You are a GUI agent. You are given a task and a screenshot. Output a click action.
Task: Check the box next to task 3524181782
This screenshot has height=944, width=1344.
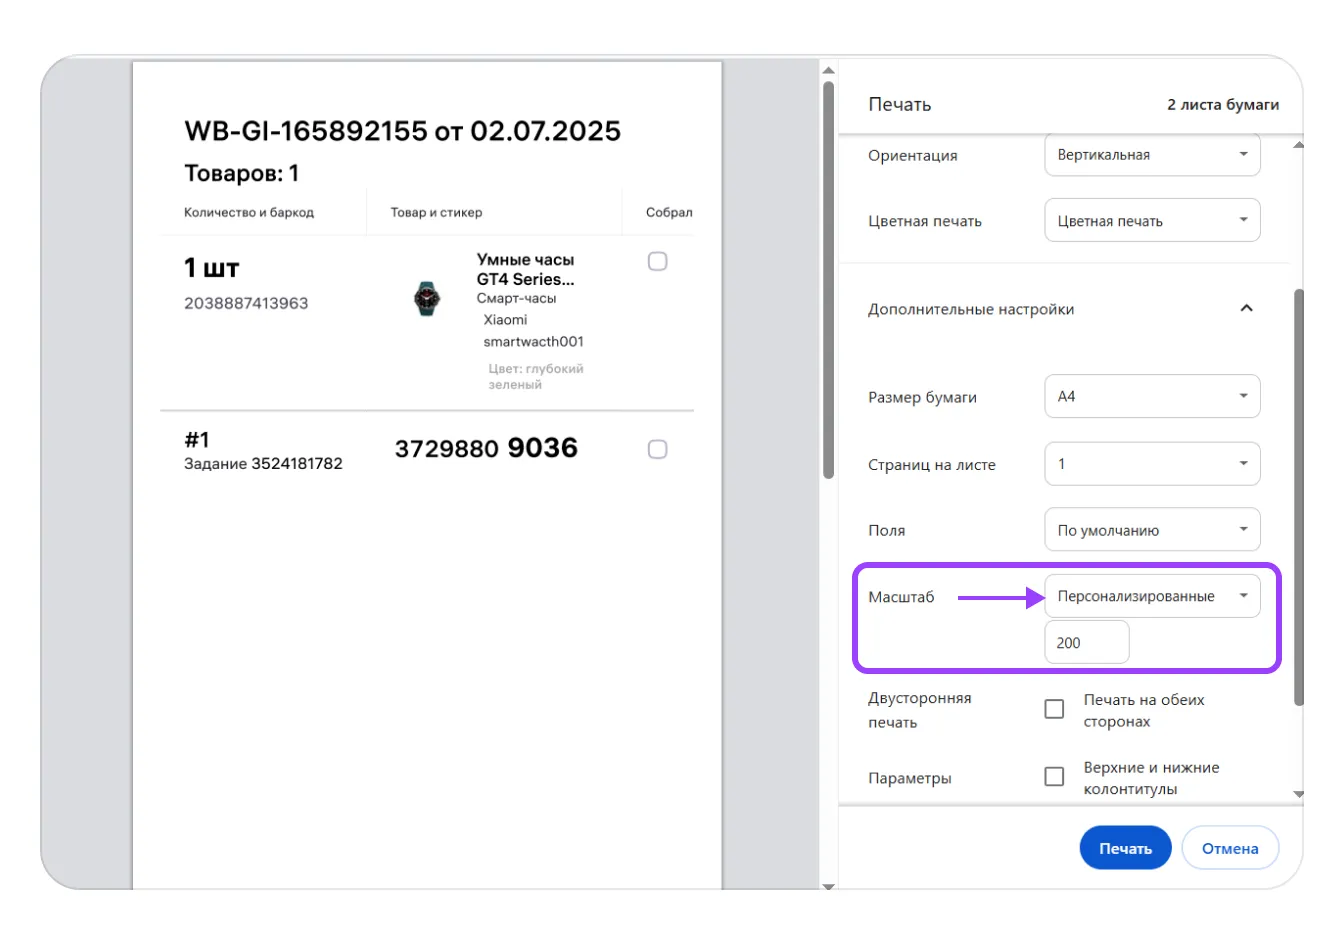click(657, 449)
